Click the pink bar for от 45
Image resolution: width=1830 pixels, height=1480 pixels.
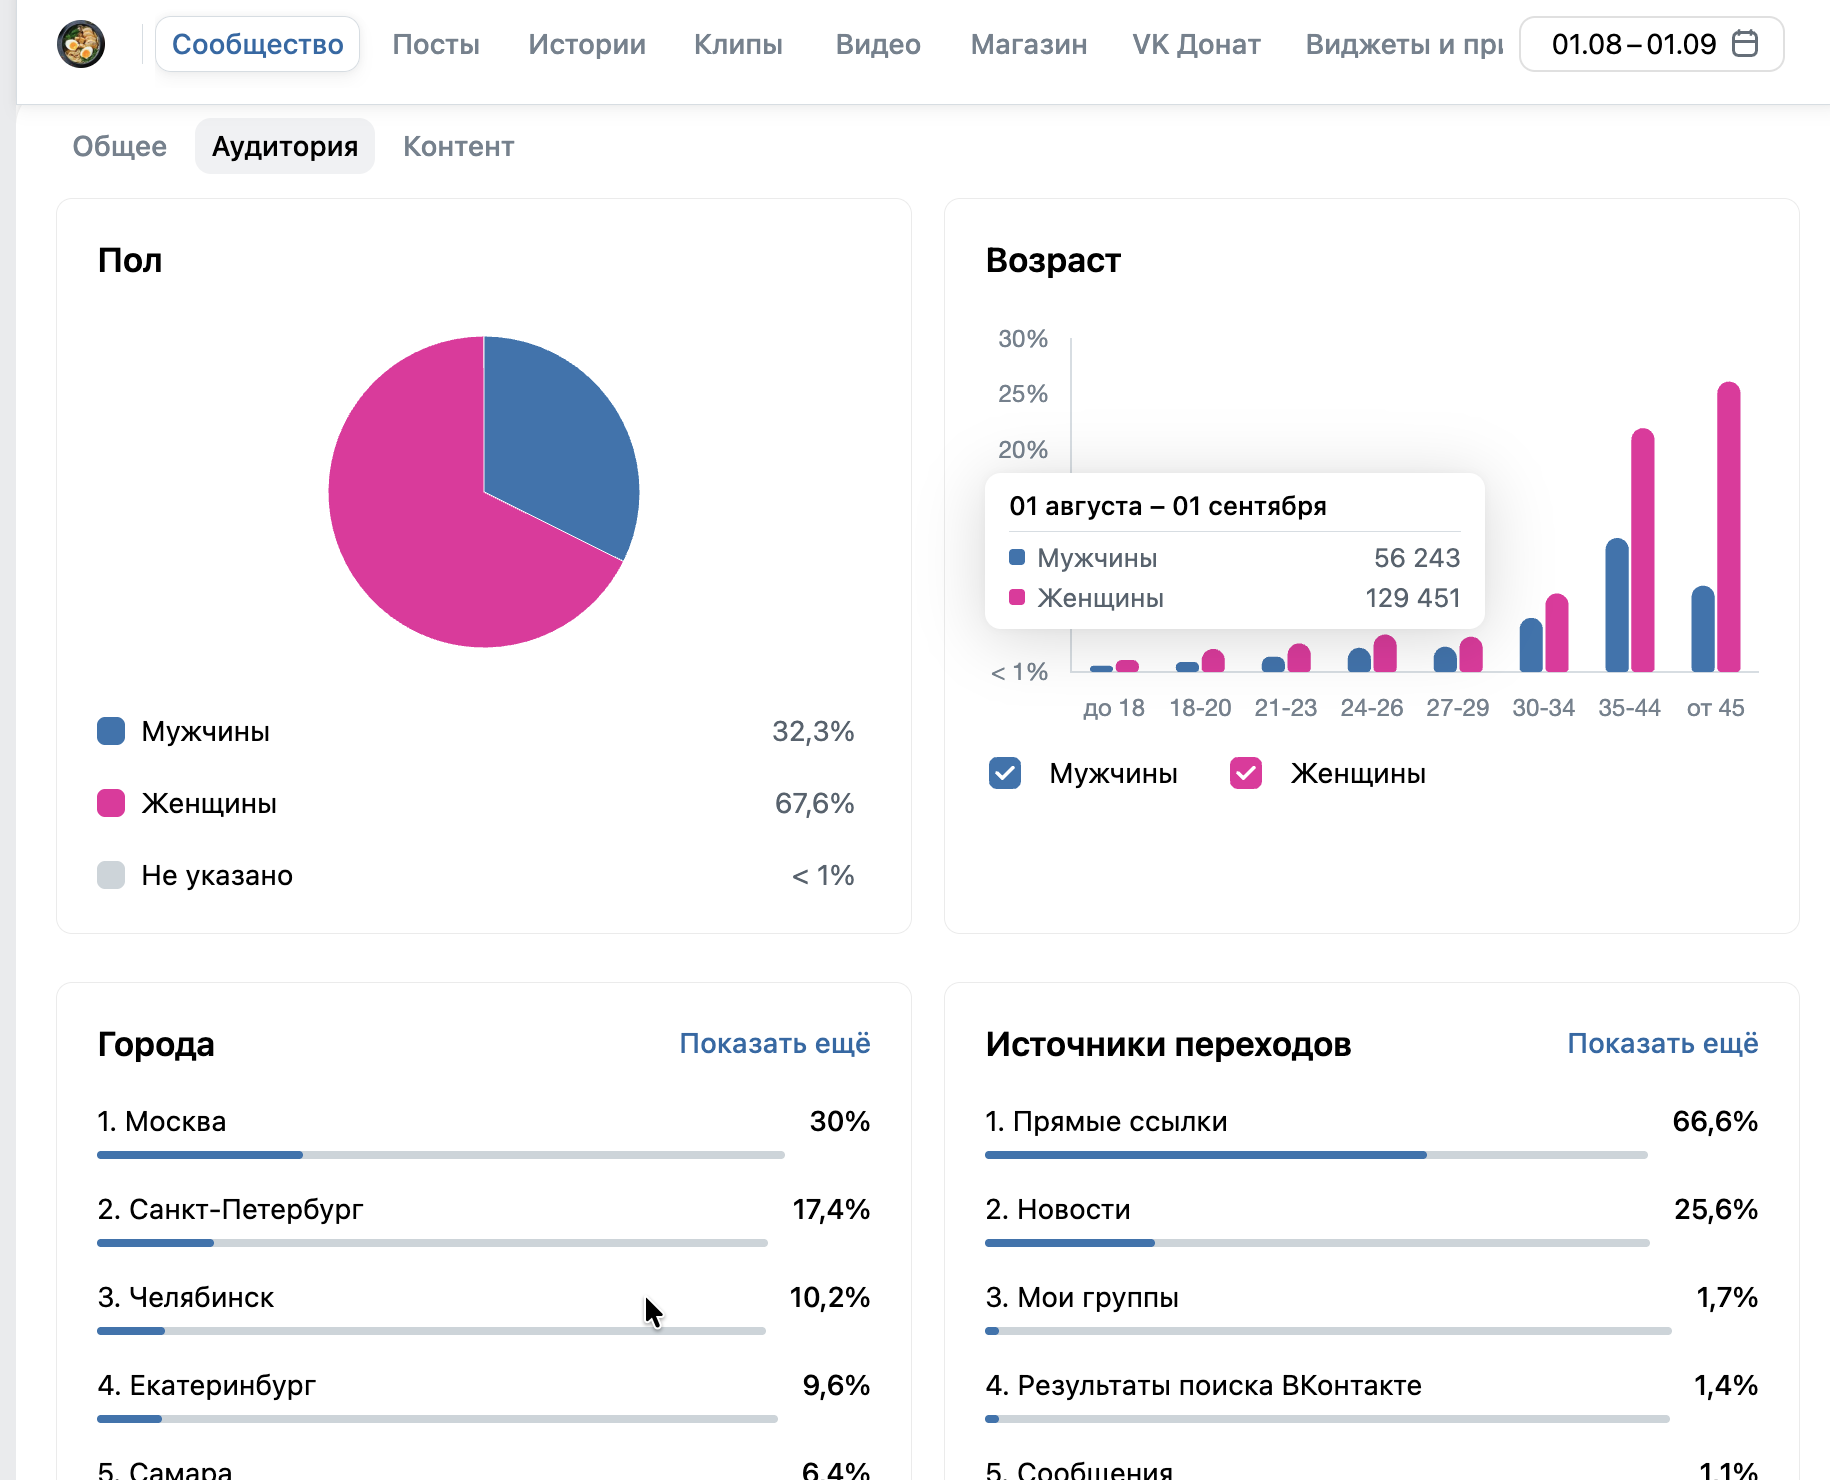tap(1729, 527)
